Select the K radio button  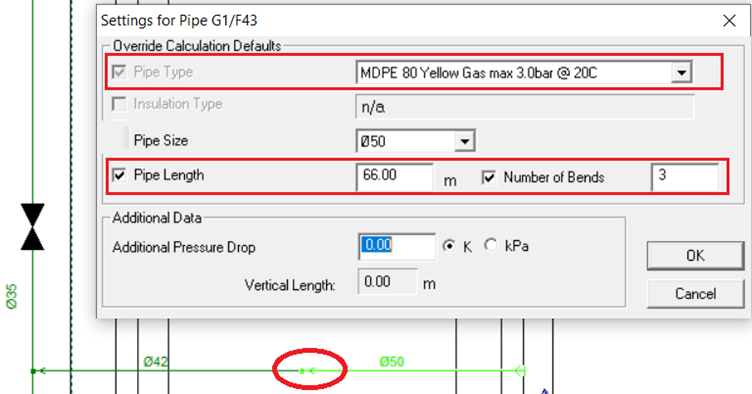(449, 246)
